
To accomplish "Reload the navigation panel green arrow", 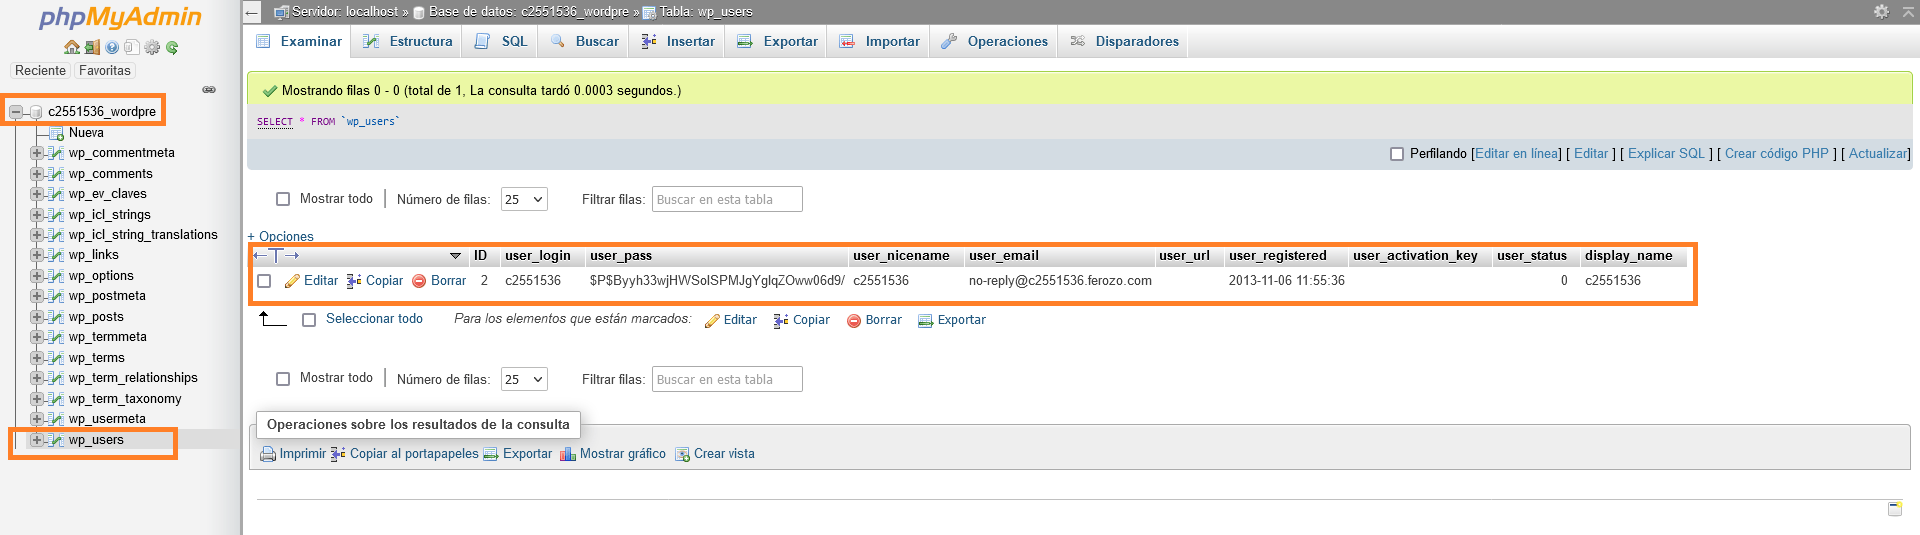I will tap(172, 47).
